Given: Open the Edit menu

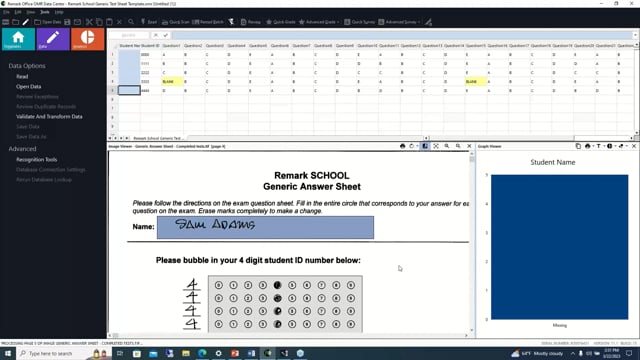Looking at the screenshot, I should (18, 12).
